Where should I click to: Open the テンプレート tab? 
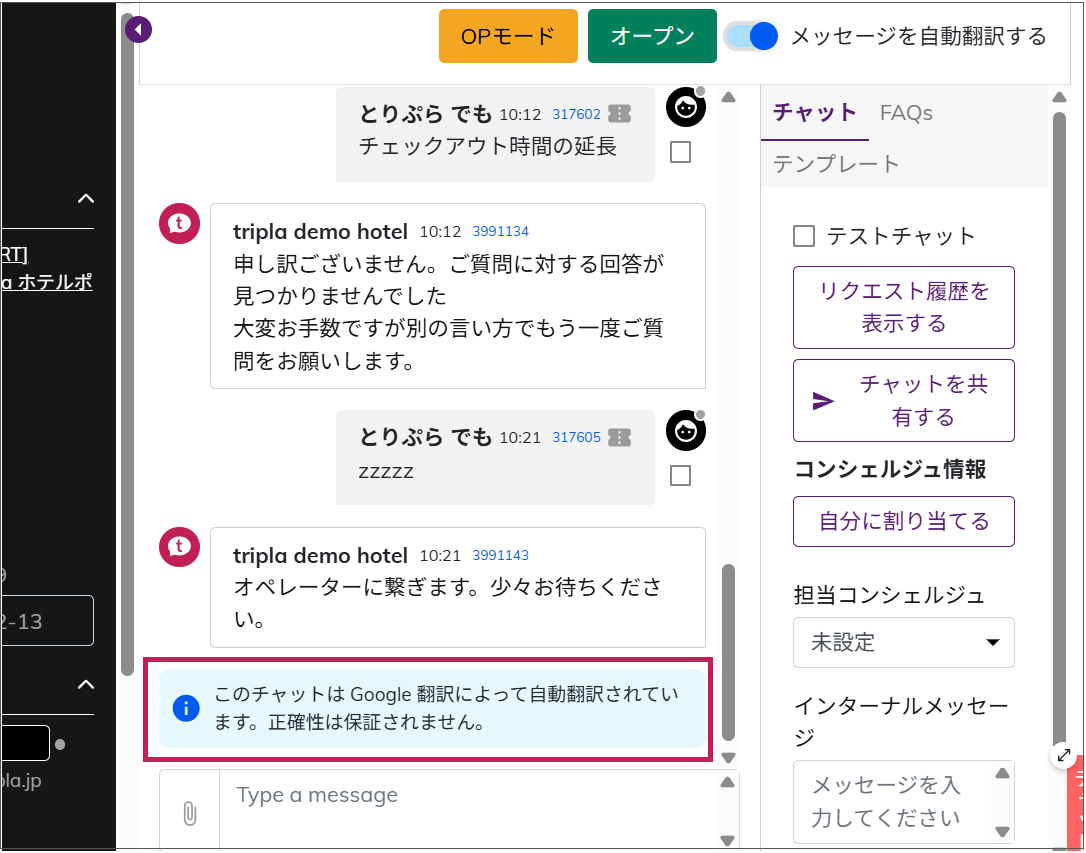(x=836, y=164)
